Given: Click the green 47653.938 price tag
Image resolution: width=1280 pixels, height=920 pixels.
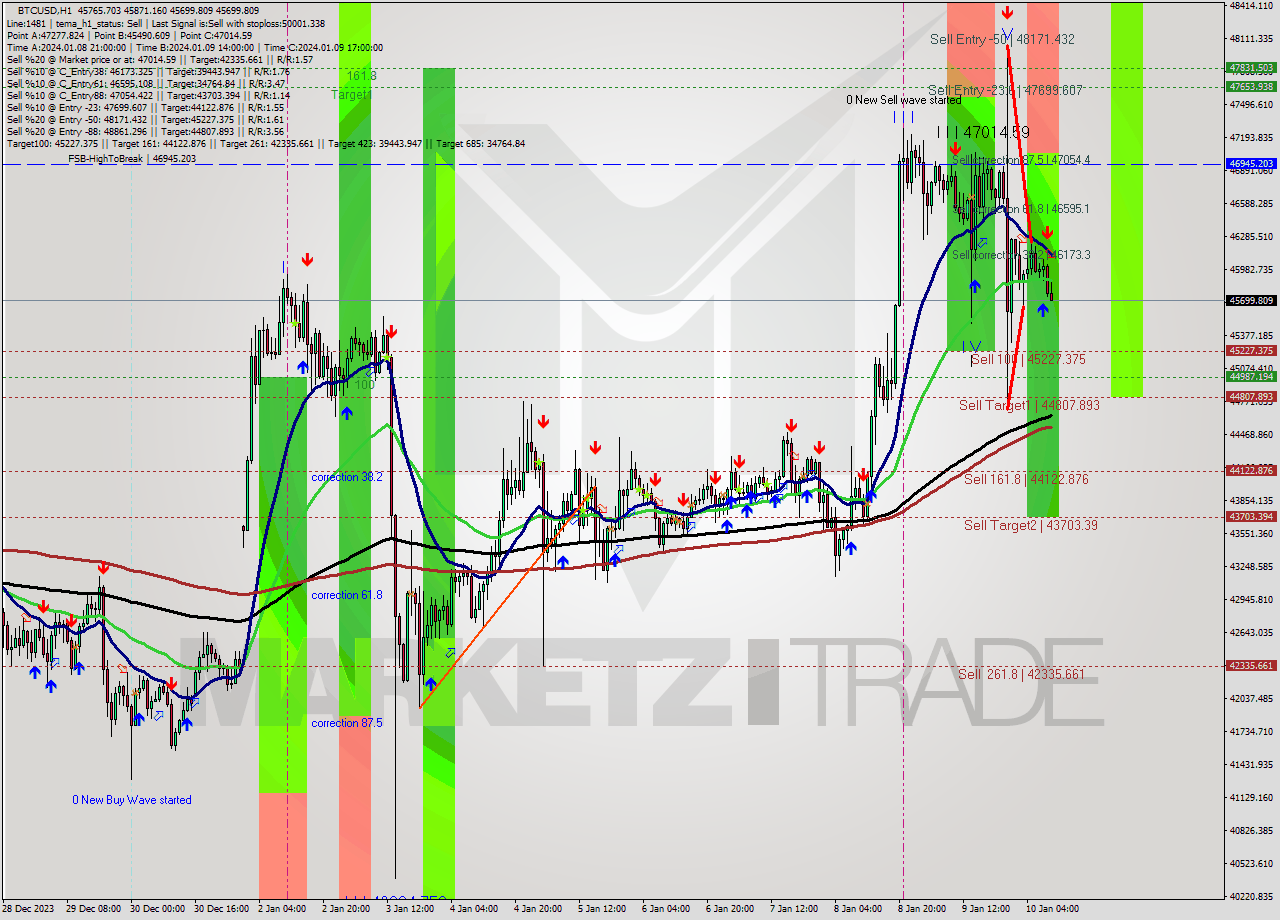Looking at the screenshot, I should (x=1251, y=86).
